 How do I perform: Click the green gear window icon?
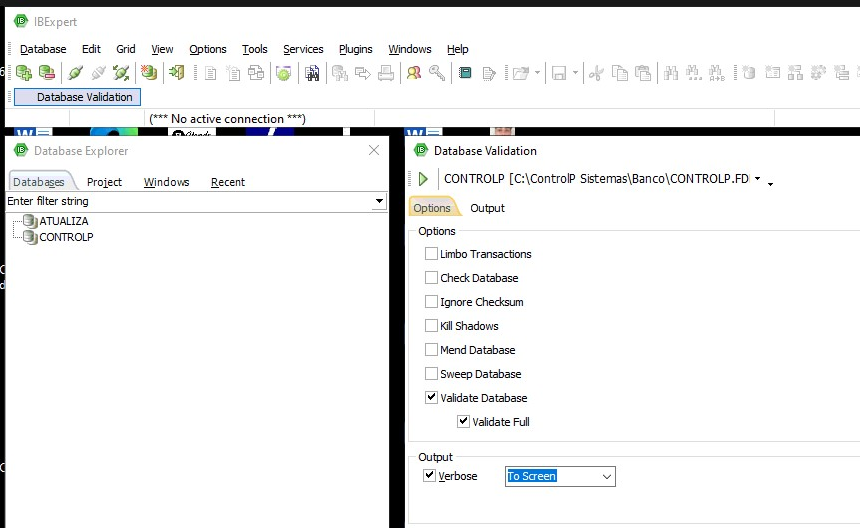click(284, 73)
